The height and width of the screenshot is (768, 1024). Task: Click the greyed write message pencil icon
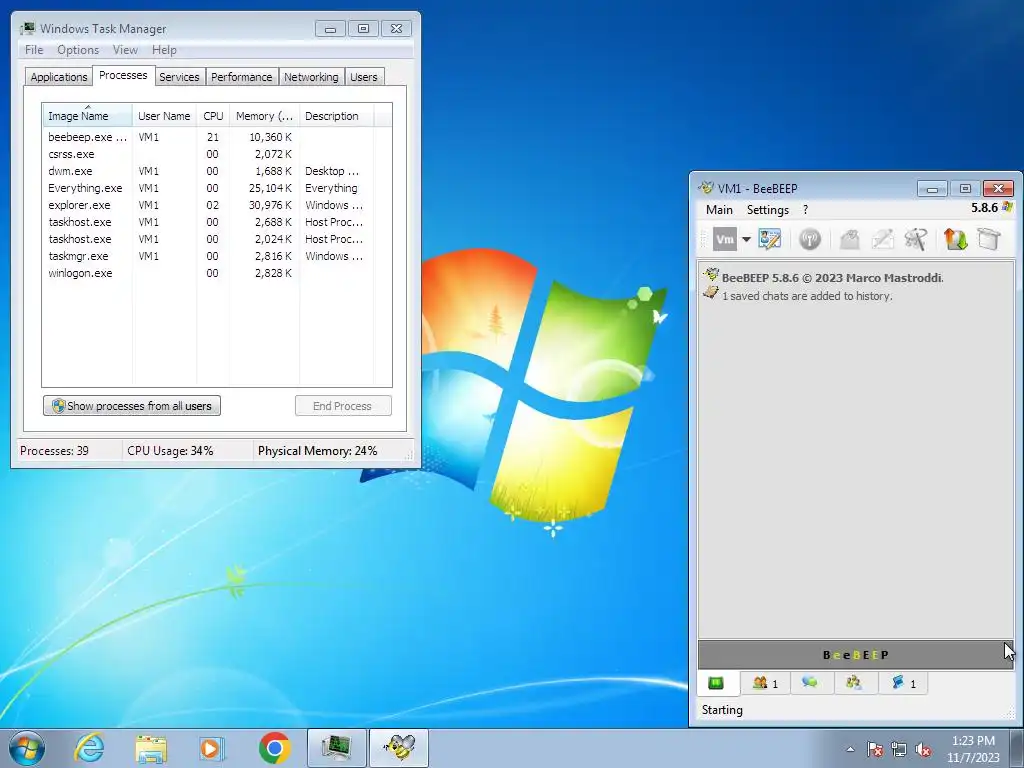[x=882, y=239]
